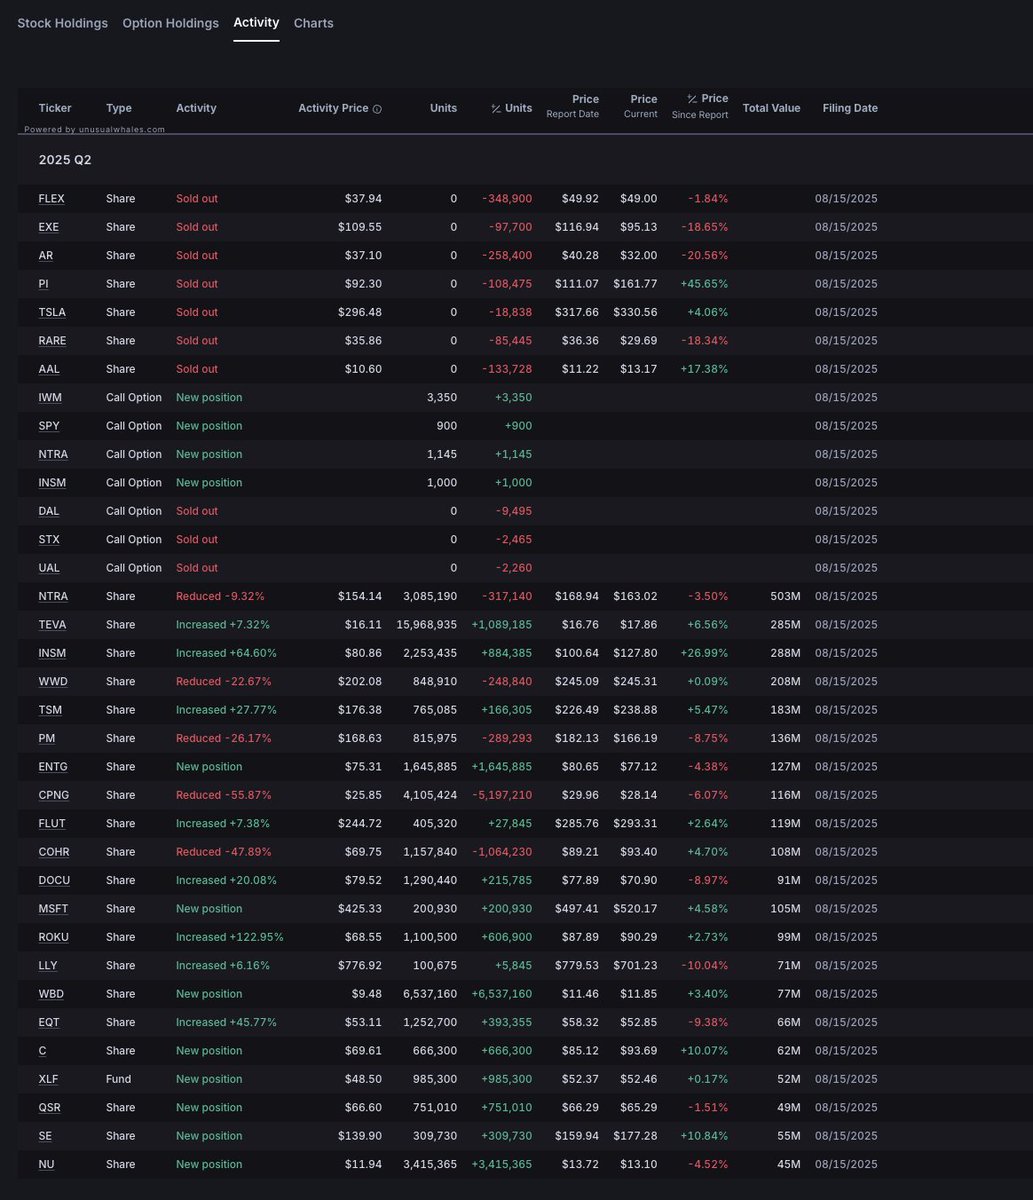1033x1200 pixels.
Task: Click the Powered by unusualwhales.com text
Action: tap(94, 129)
